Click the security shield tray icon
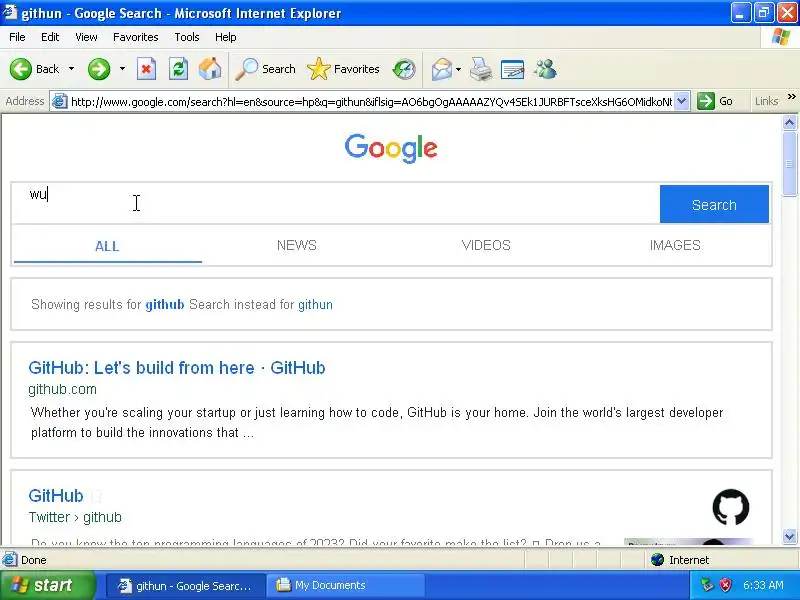 pos(725,585)
